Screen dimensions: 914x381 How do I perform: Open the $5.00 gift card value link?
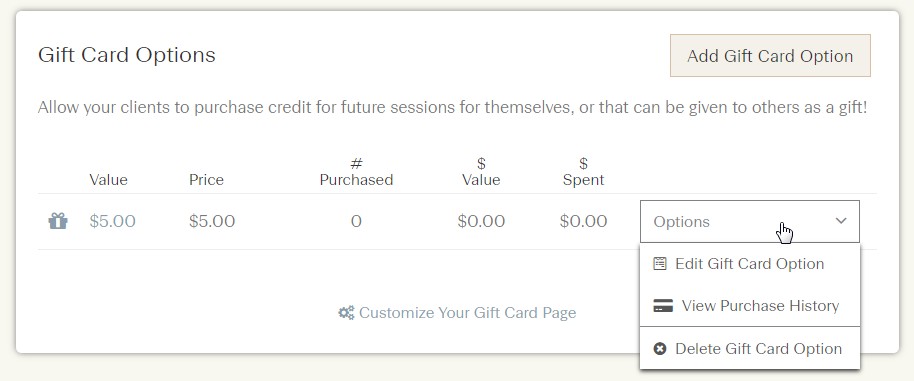[113, 221]
